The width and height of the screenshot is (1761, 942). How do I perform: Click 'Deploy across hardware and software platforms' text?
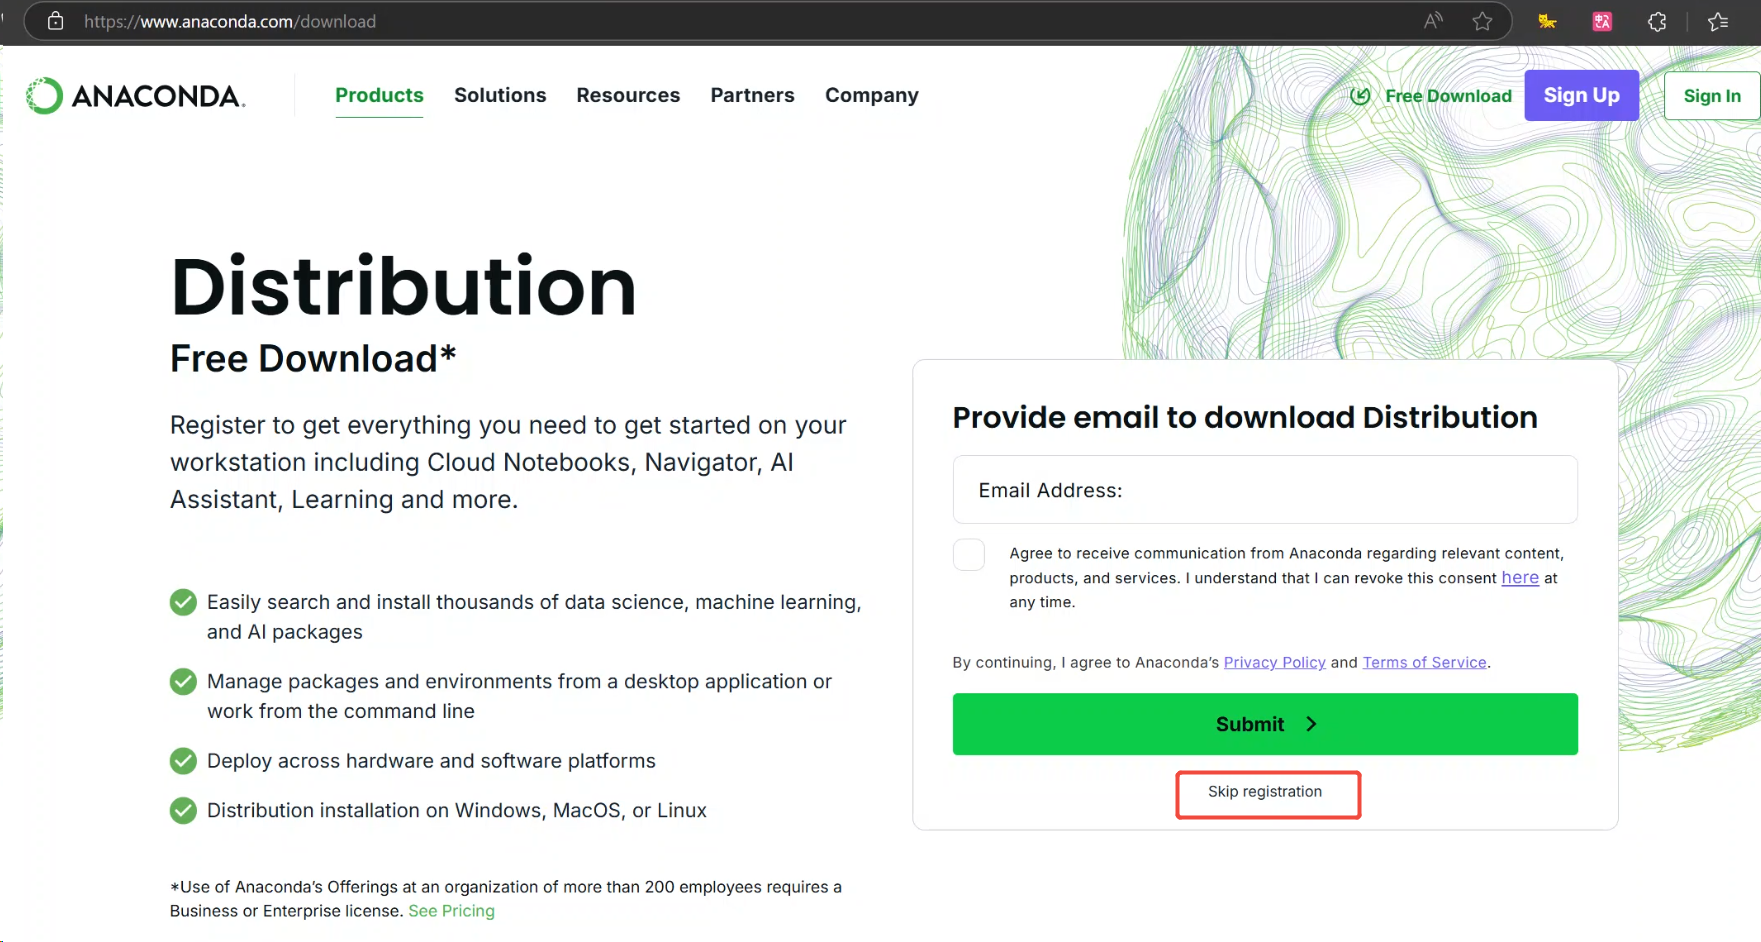(431, 761)
